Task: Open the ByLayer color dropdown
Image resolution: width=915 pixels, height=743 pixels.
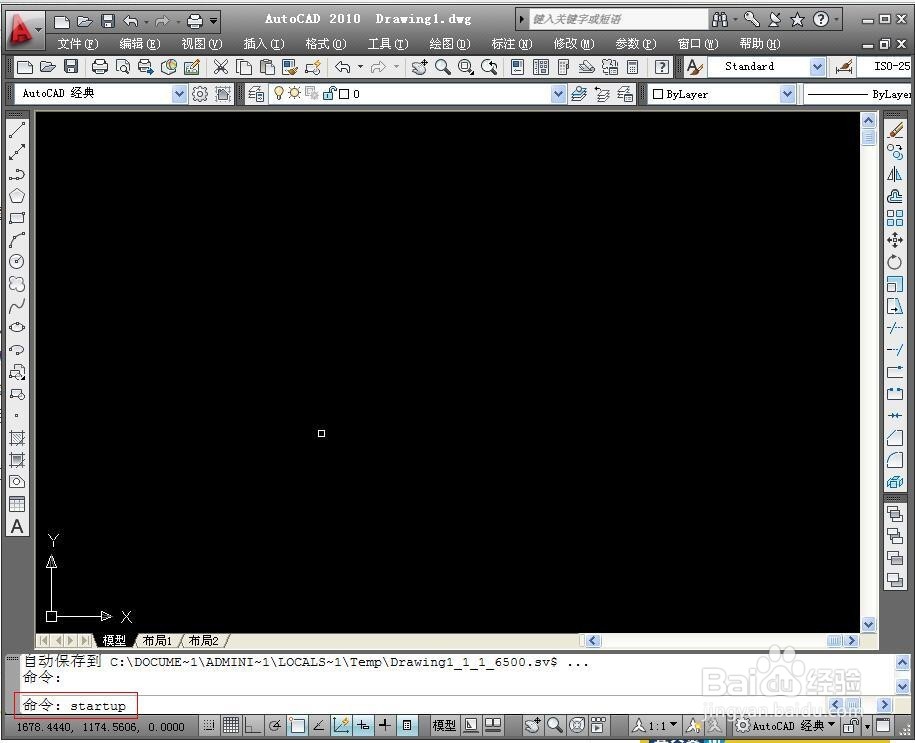Action: pos(787,93)
